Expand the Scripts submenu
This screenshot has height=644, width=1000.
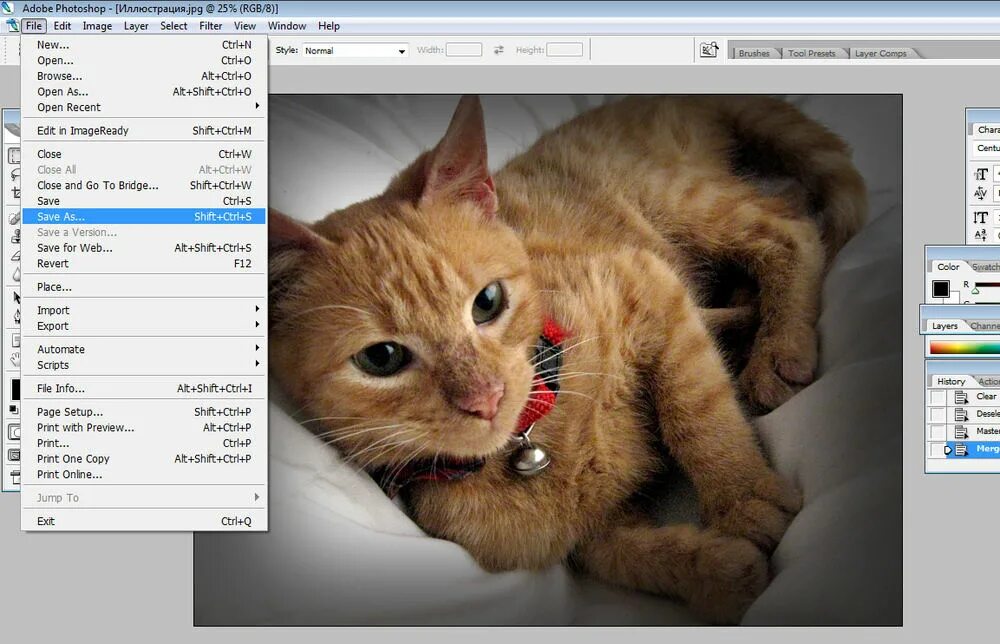(x=143, y=365)
